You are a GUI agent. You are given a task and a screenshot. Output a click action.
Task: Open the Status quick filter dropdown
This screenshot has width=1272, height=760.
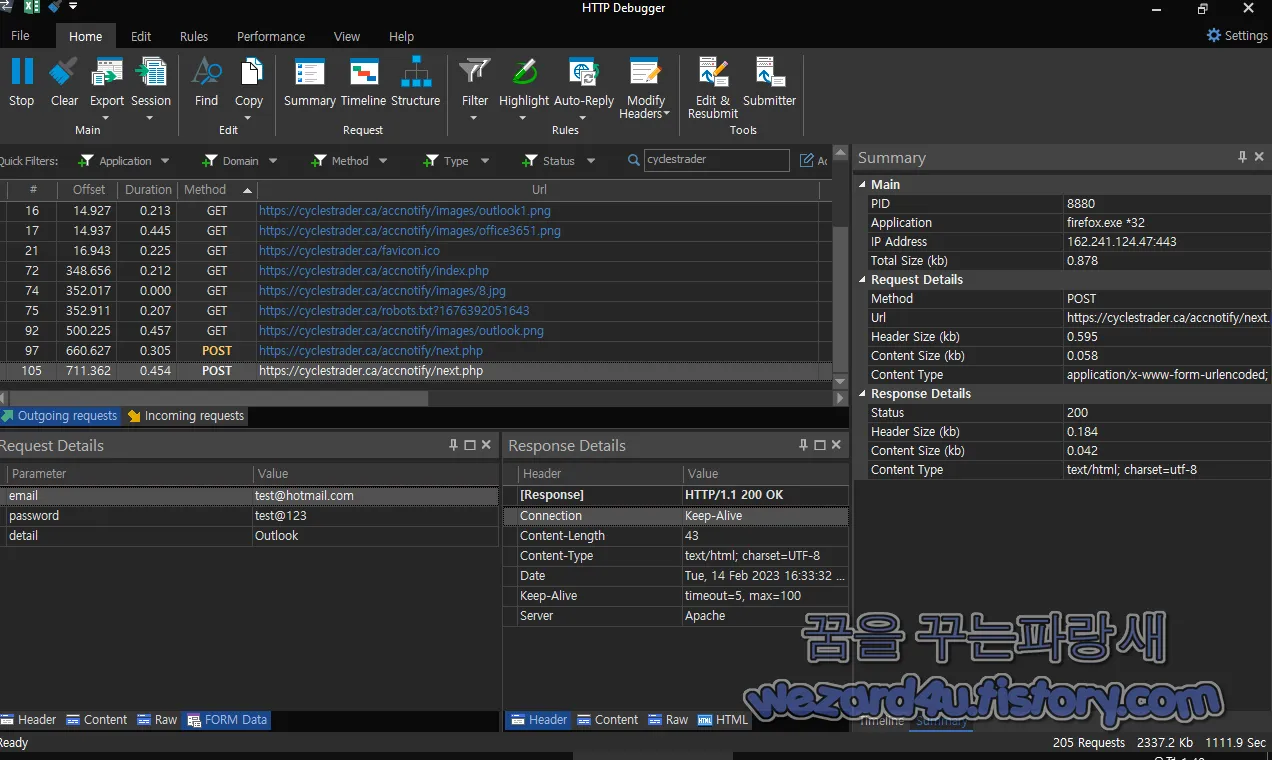point(590,161)
